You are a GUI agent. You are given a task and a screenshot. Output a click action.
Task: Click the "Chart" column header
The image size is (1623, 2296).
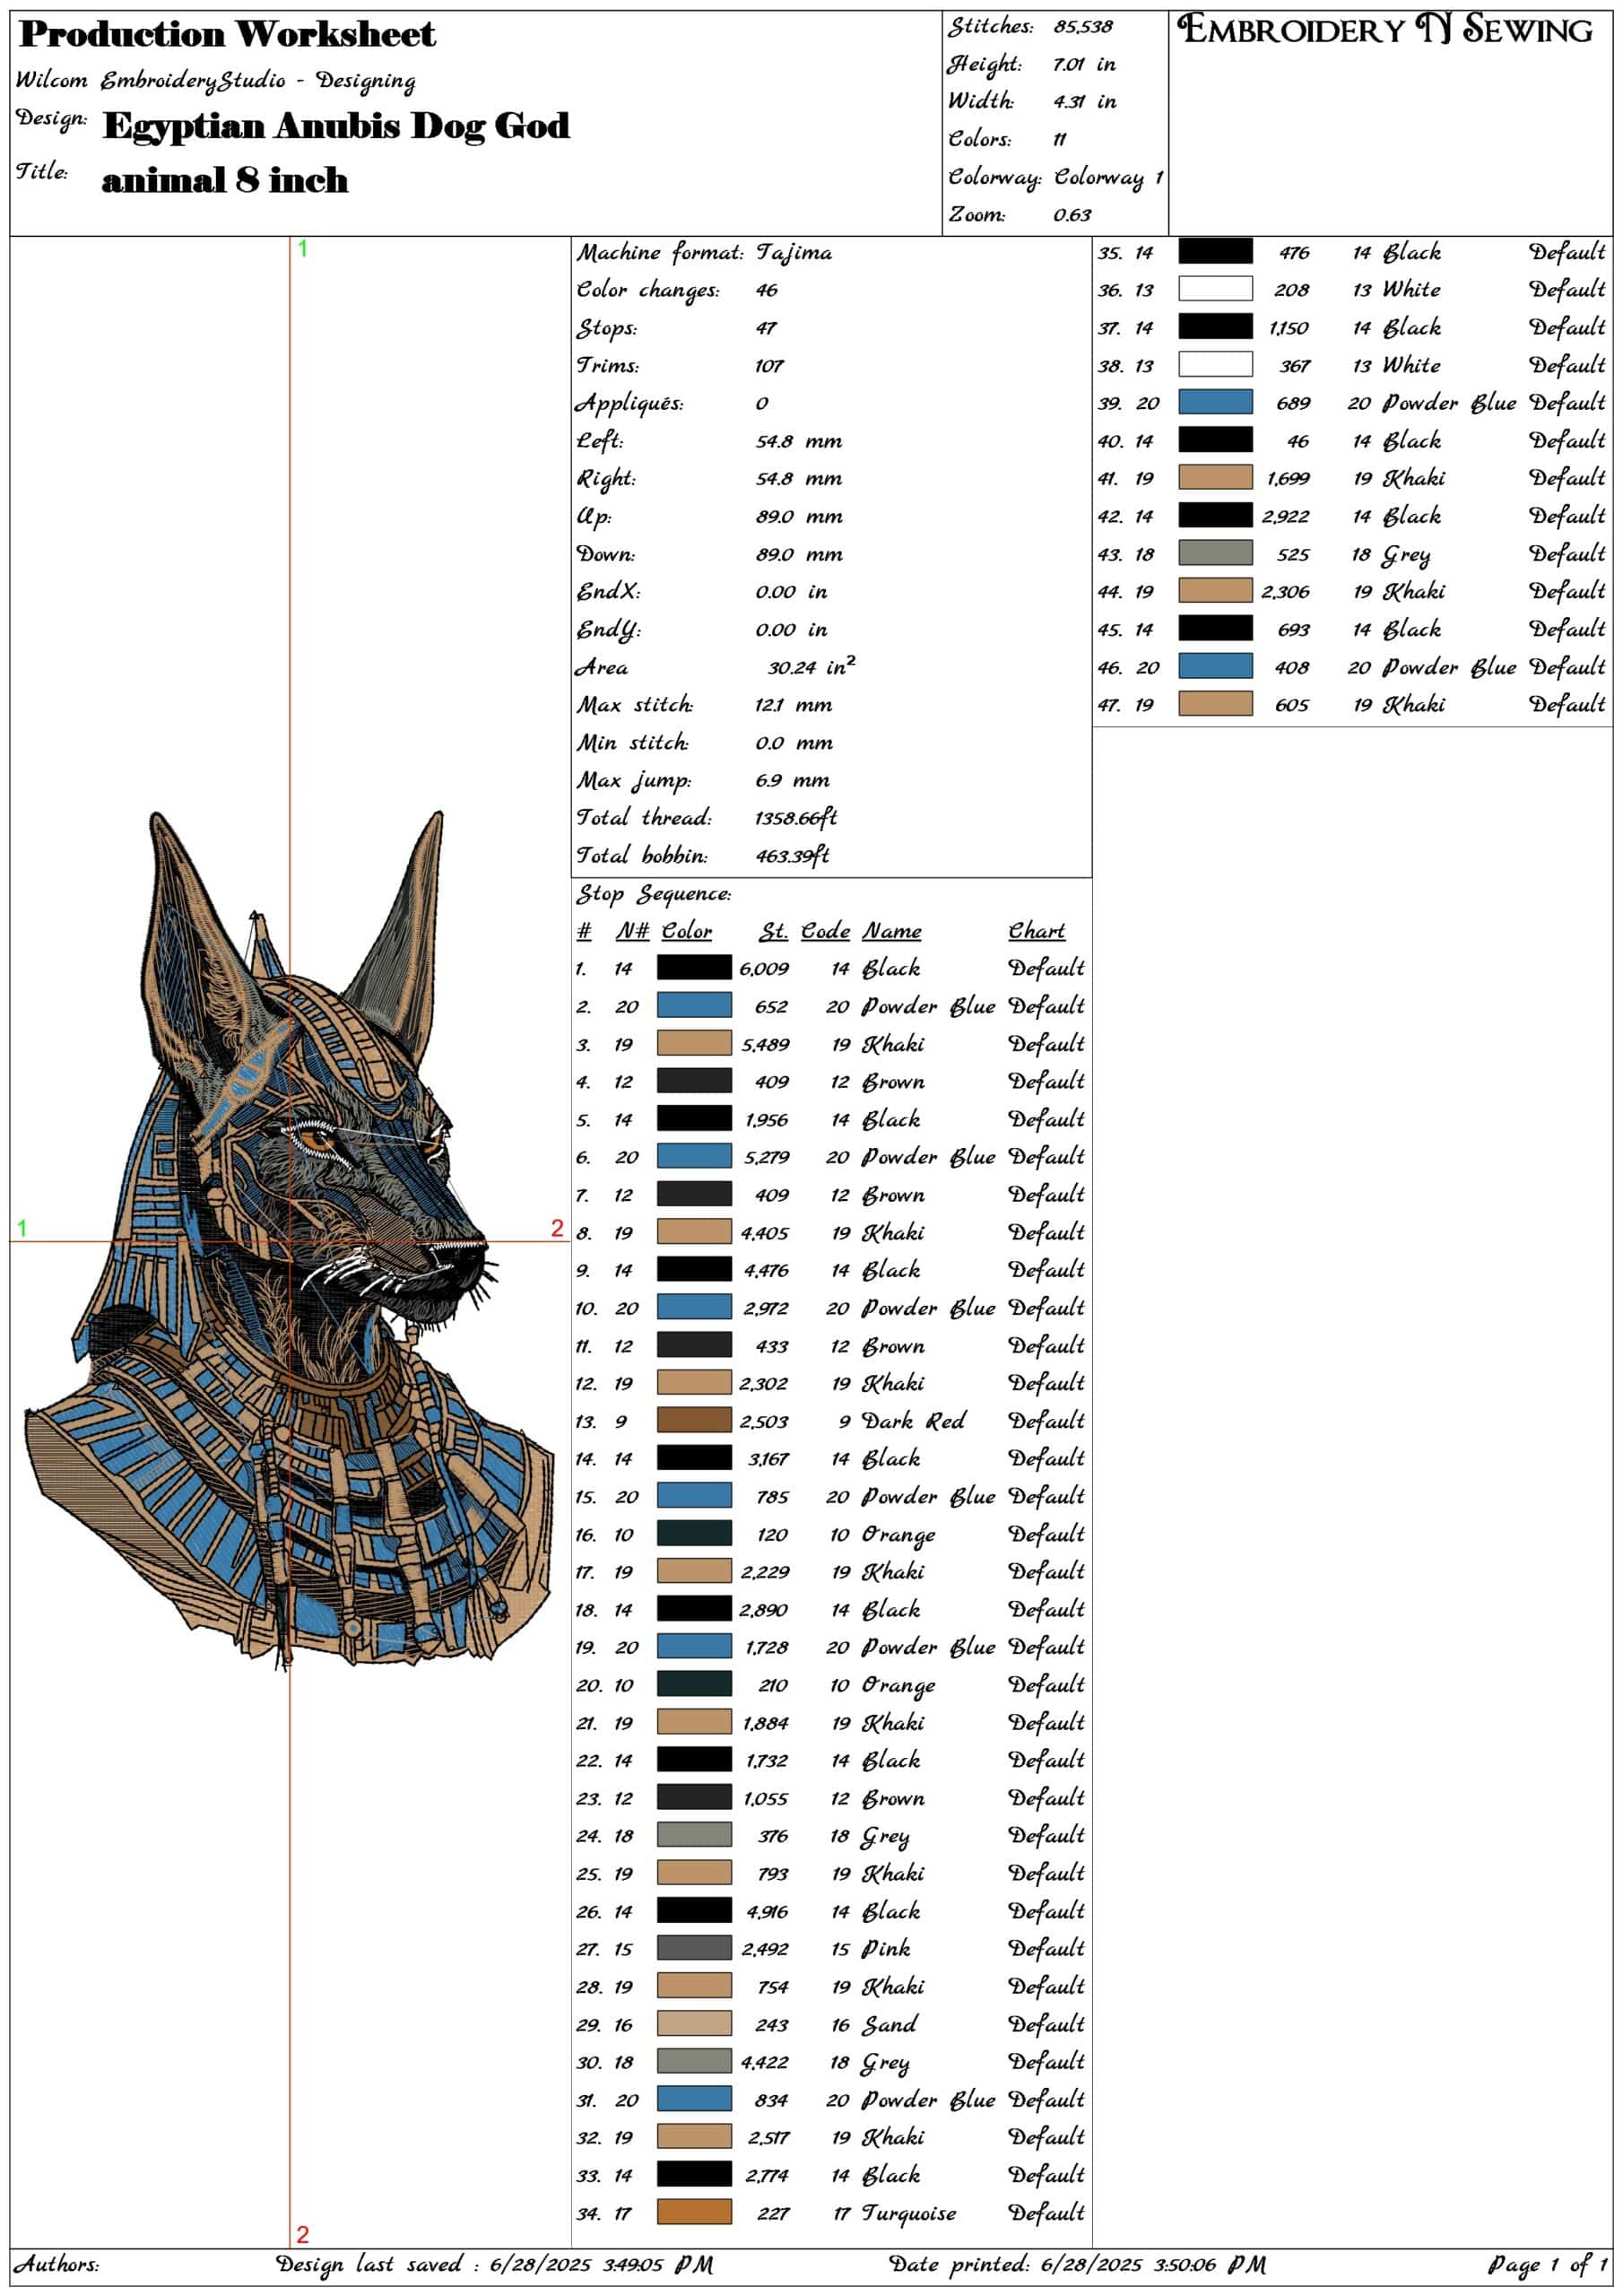1037,931
